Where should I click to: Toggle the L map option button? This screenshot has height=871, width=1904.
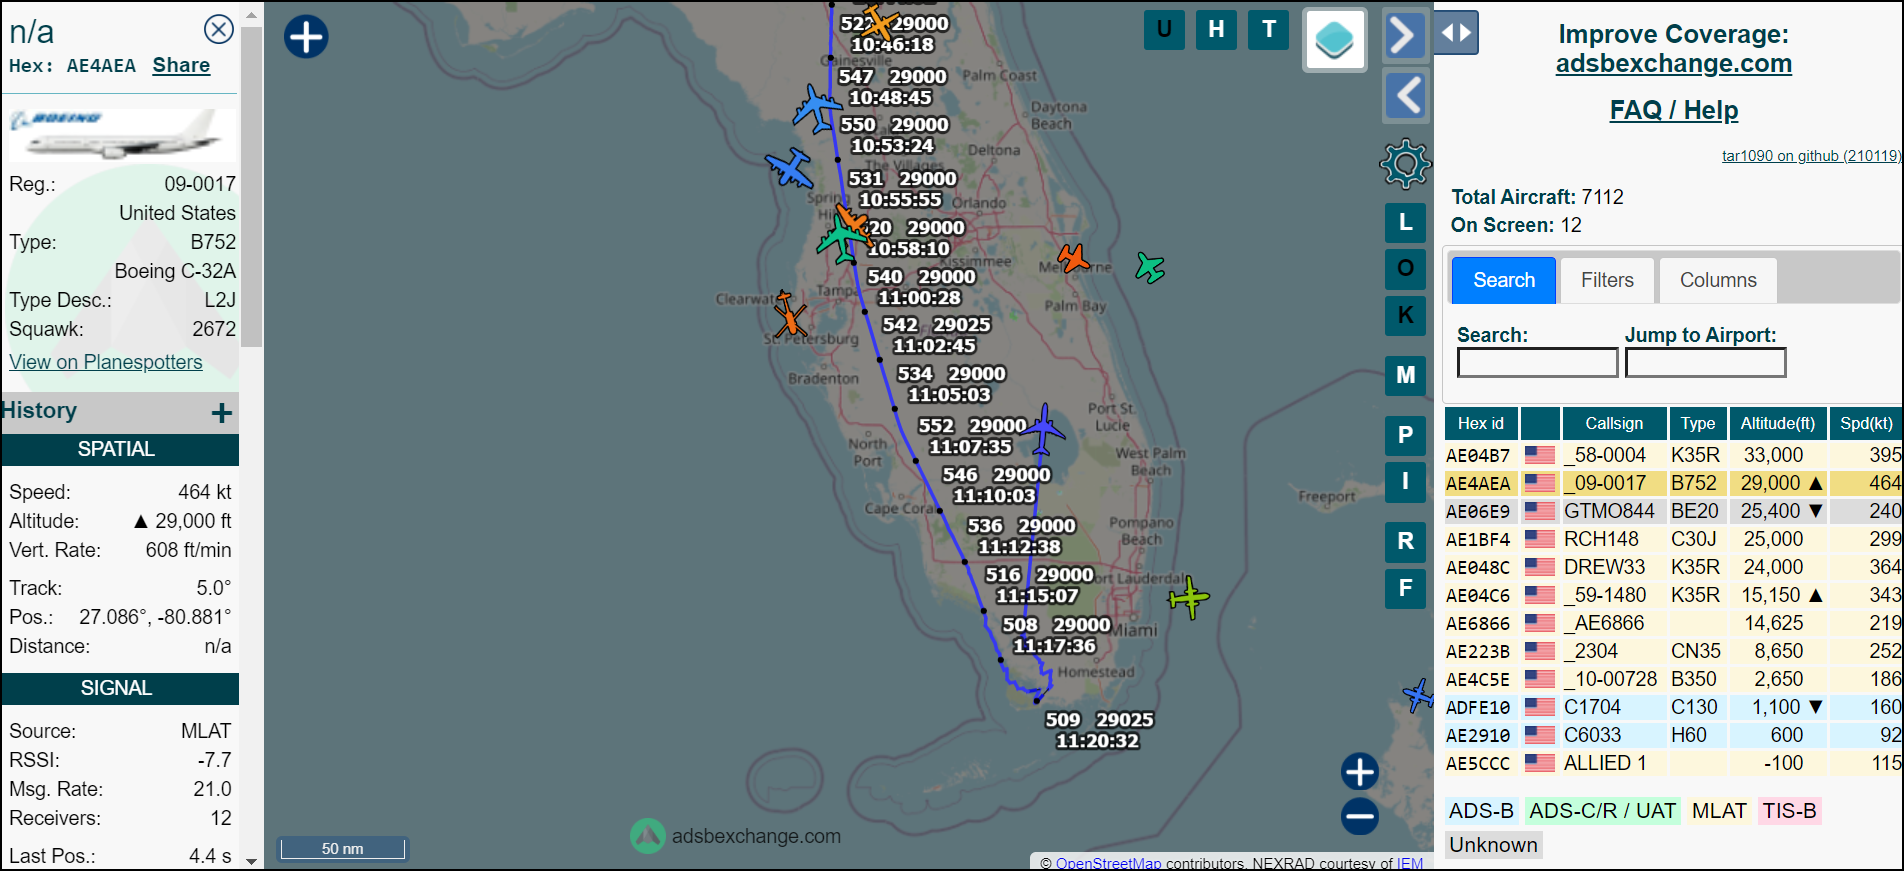click(x=1405, y=222)
